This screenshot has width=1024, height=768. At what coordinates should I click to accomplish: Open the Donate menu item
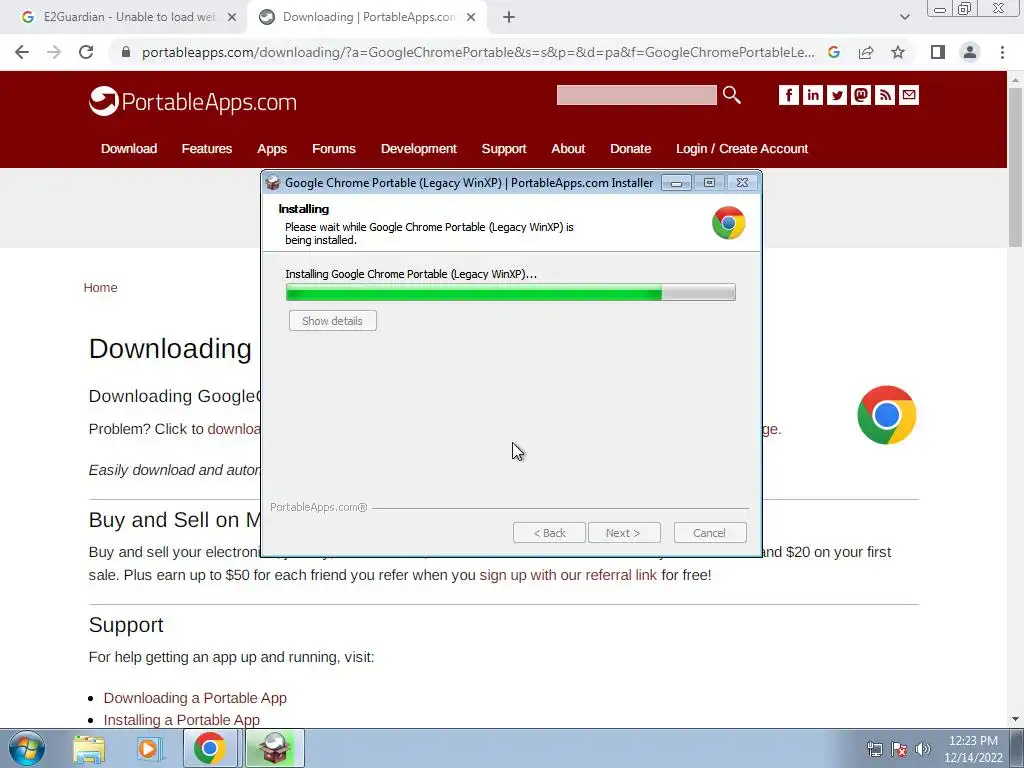click(630, 149)
